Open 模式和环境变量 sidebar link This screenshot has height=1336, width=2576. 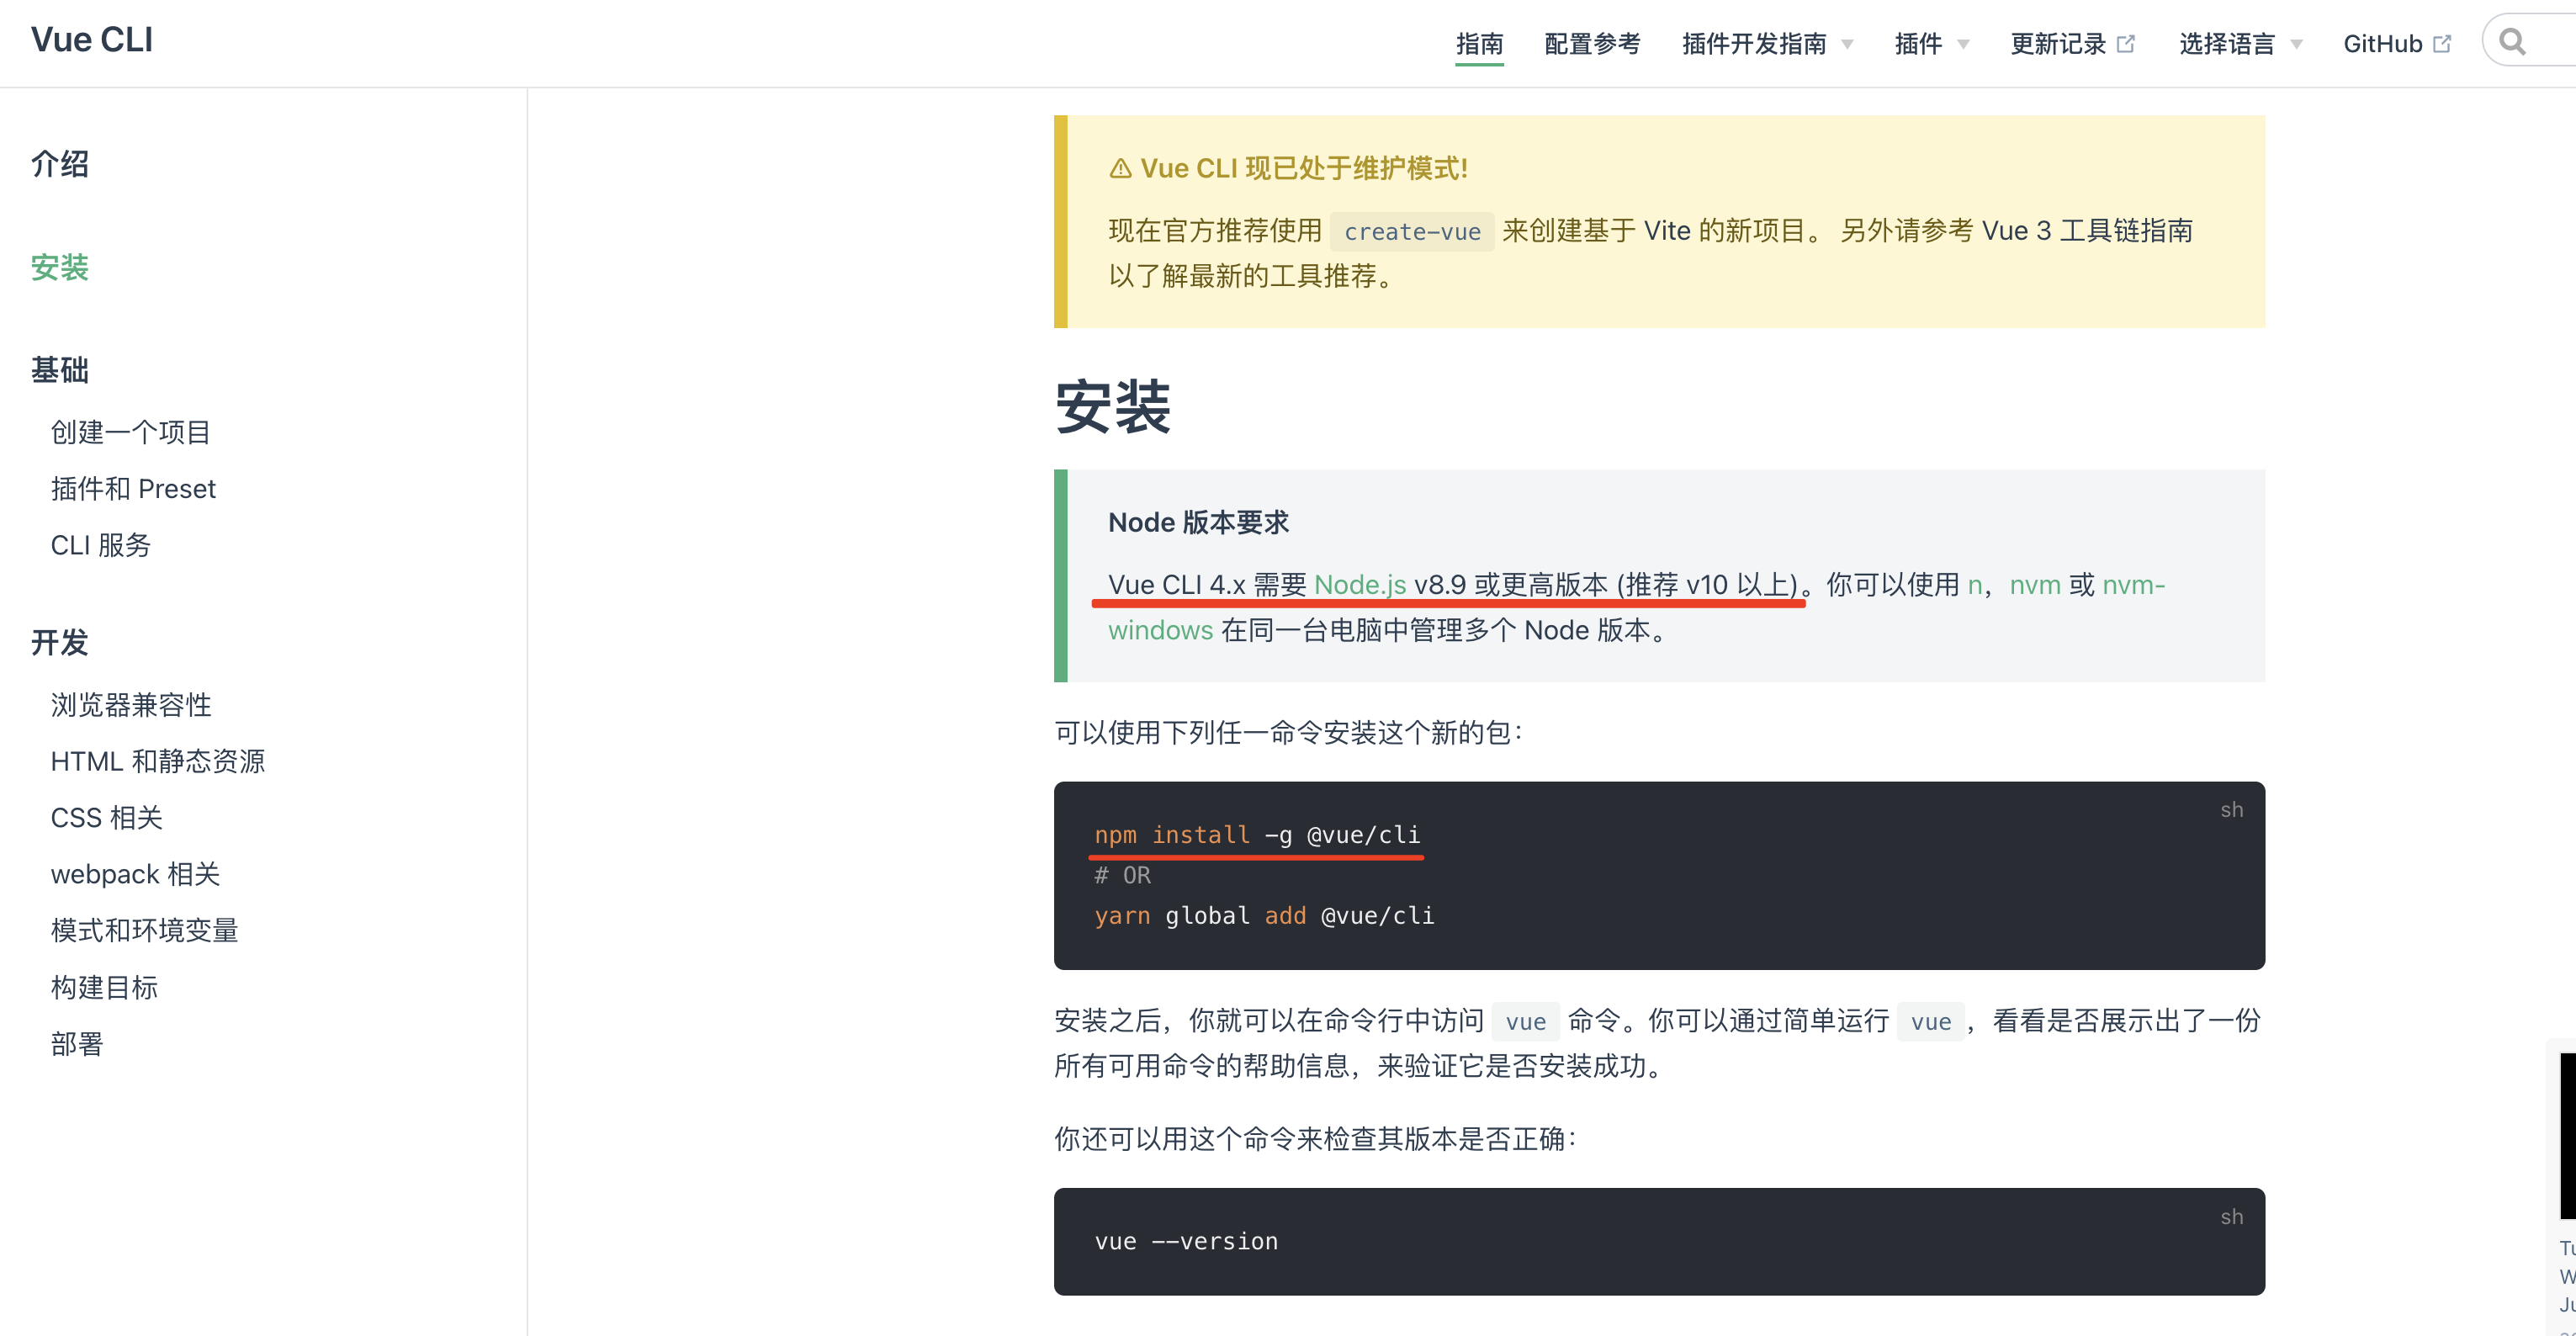(145, 930)
